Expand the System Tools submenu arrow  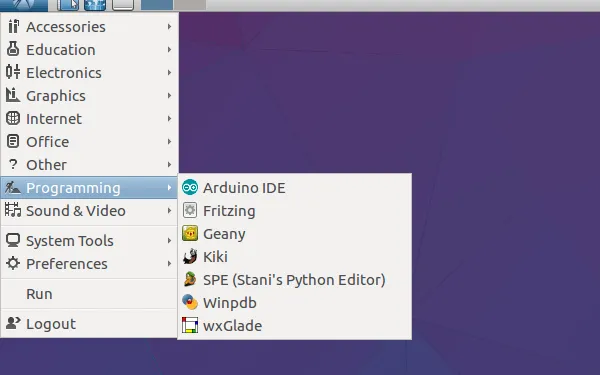click(169, 241)
